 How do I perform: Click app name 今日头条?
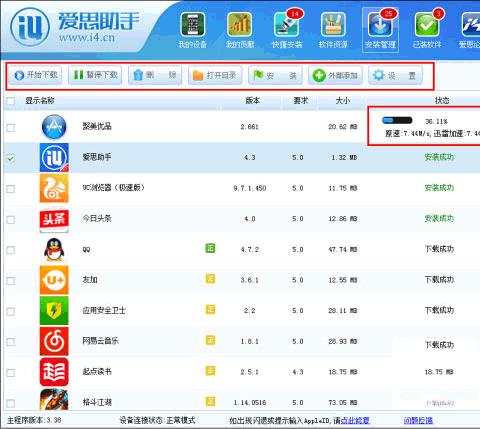click(97, 218)
